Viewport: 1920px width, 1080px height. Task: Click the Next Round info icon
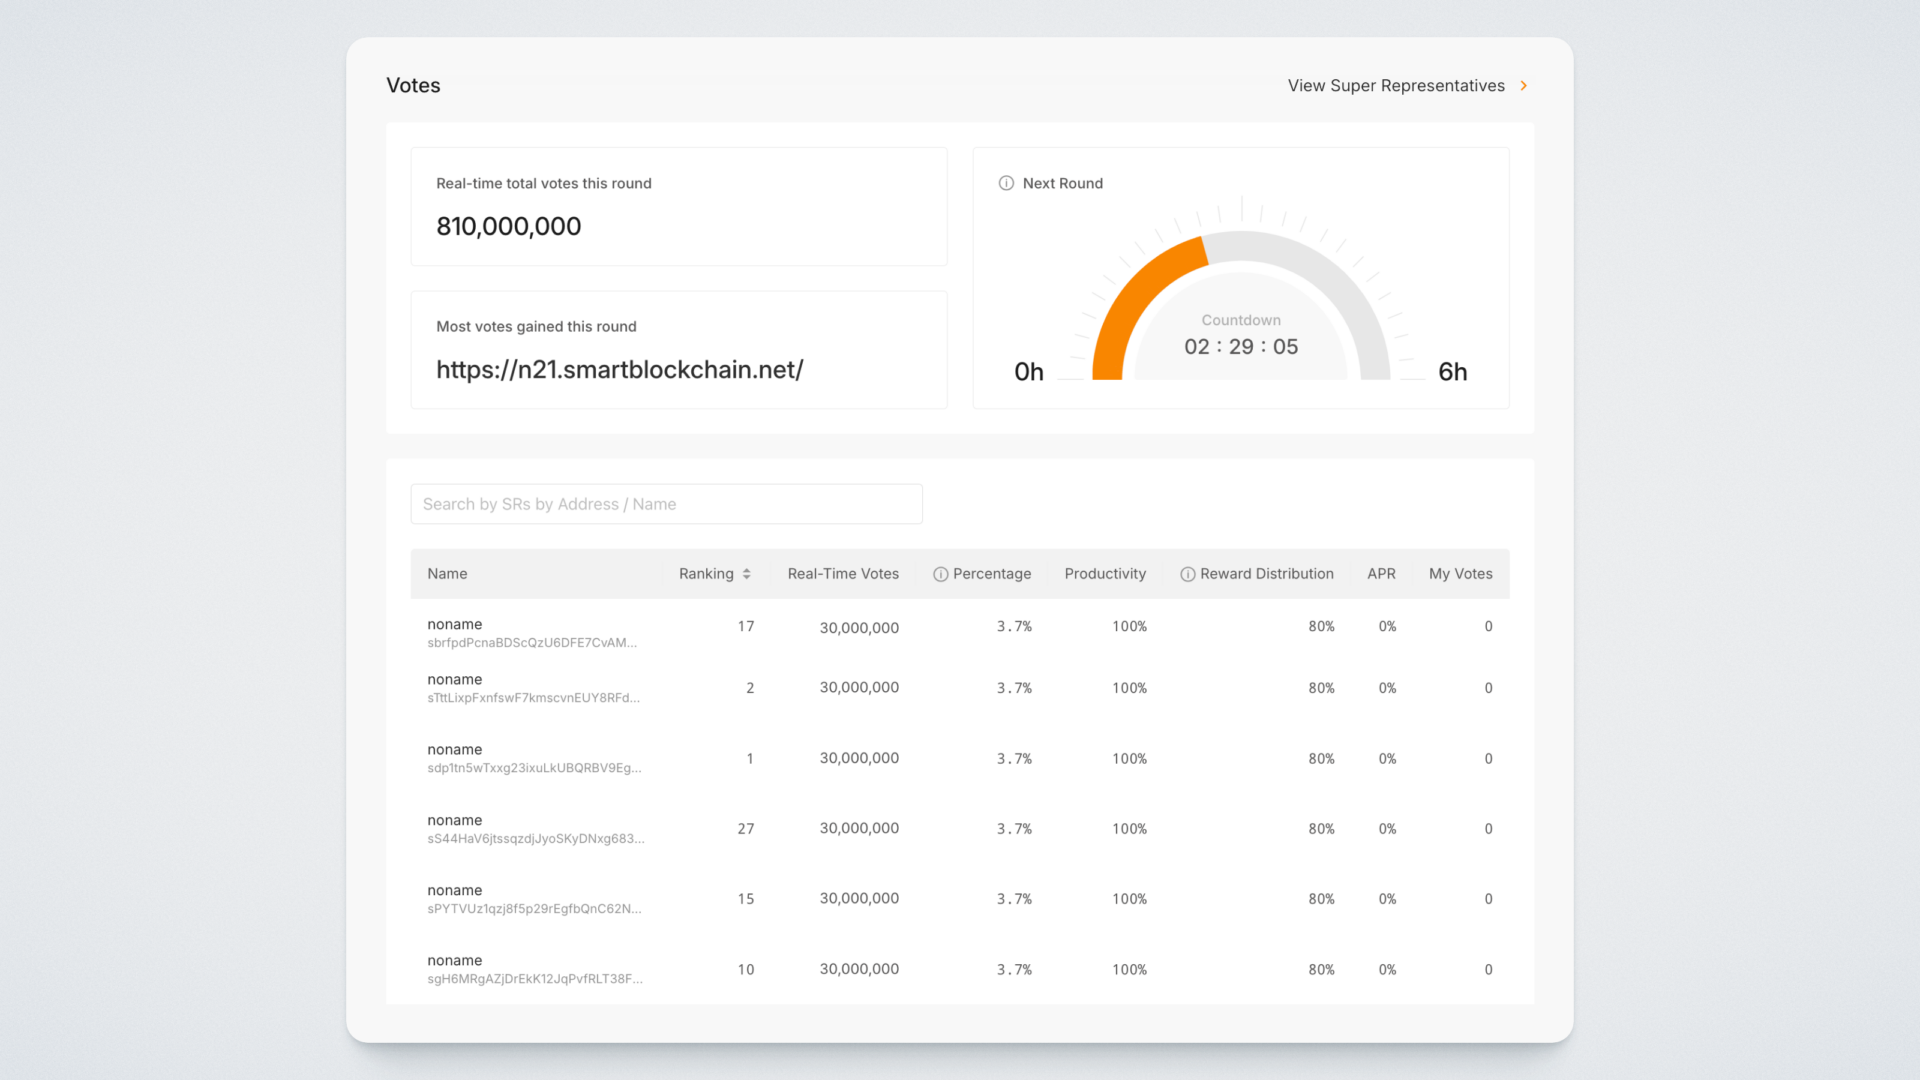[x=1006, y=183]
